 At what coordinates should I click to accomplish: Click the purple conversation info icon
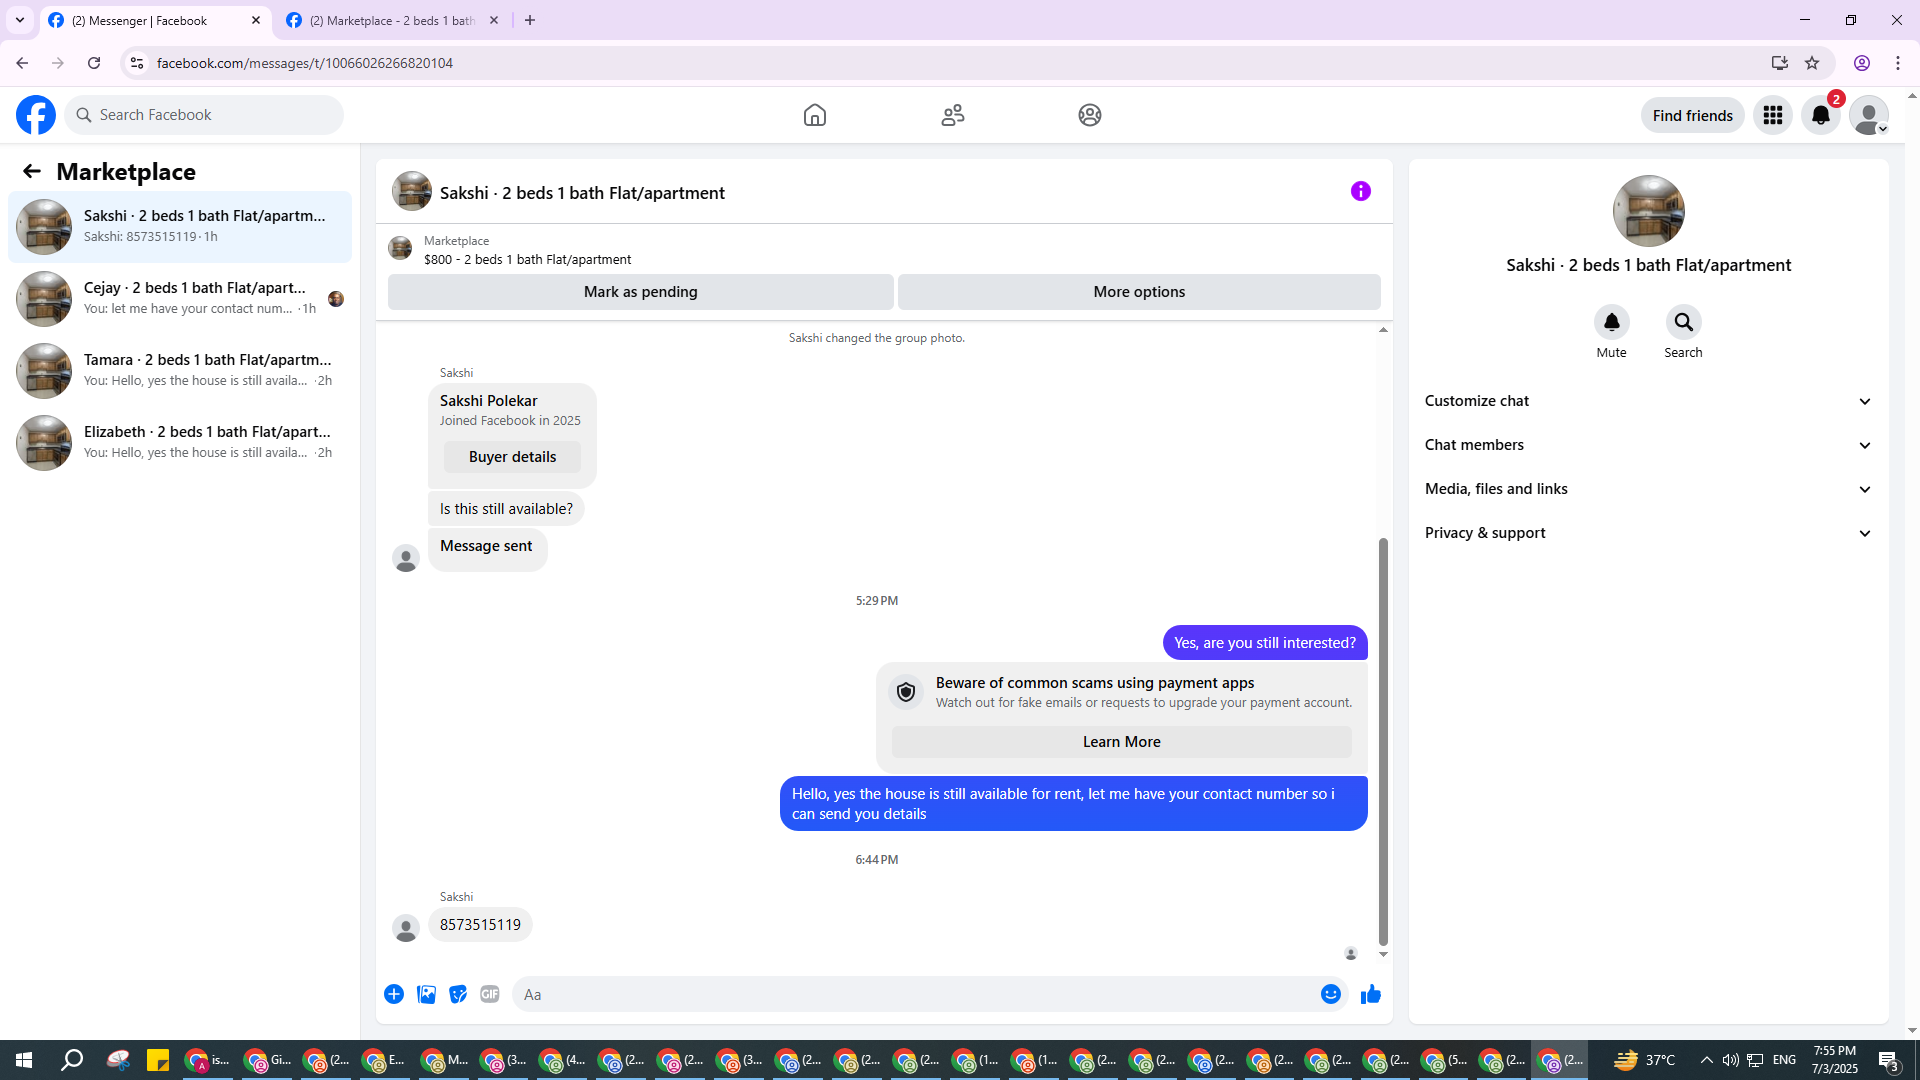(x=1360, y=191)
